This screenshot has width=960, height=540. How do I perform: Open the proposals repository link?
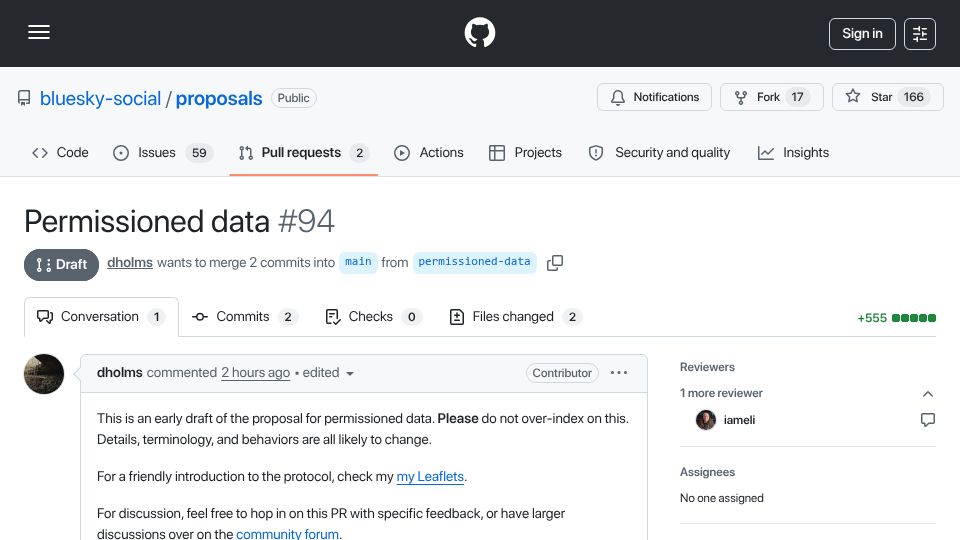point(219,99)
